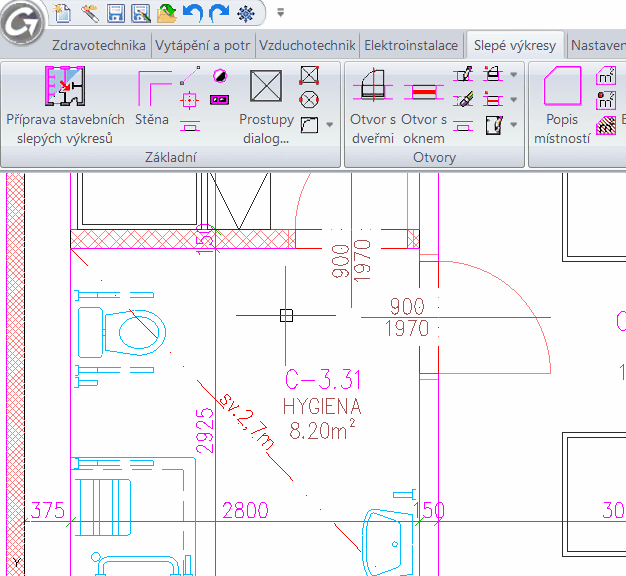This screenshot has width=626, height=576.
Task: Expand the Quick Access Toolbar customize arrow
Action: [280, 14]
